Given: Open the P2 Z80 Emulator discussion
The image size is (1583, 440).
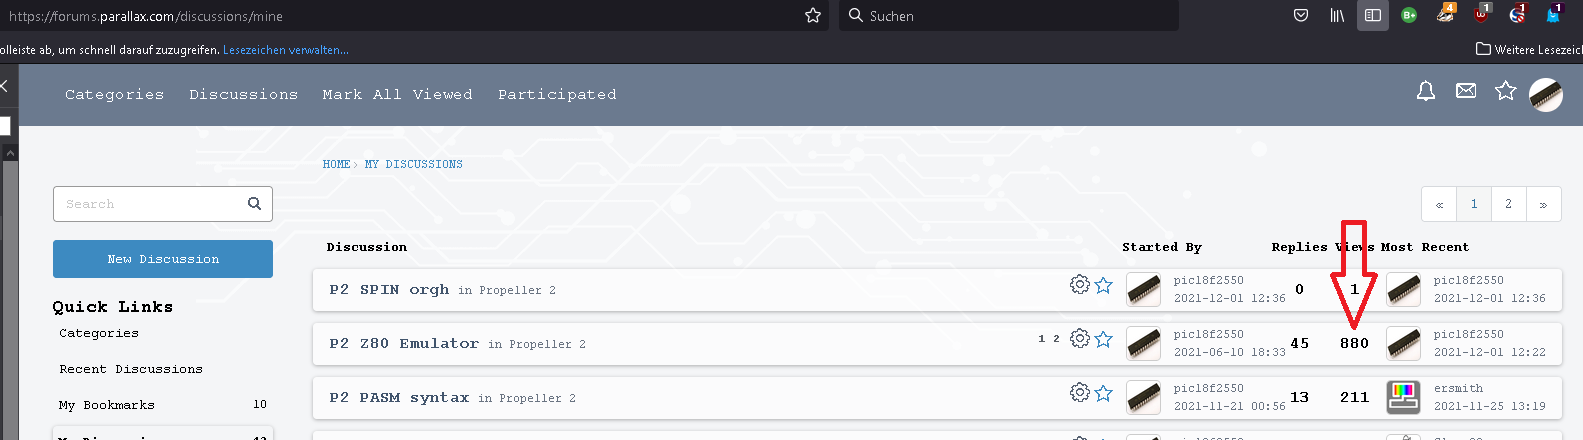Looking at the screenshot, I should 404,343.
